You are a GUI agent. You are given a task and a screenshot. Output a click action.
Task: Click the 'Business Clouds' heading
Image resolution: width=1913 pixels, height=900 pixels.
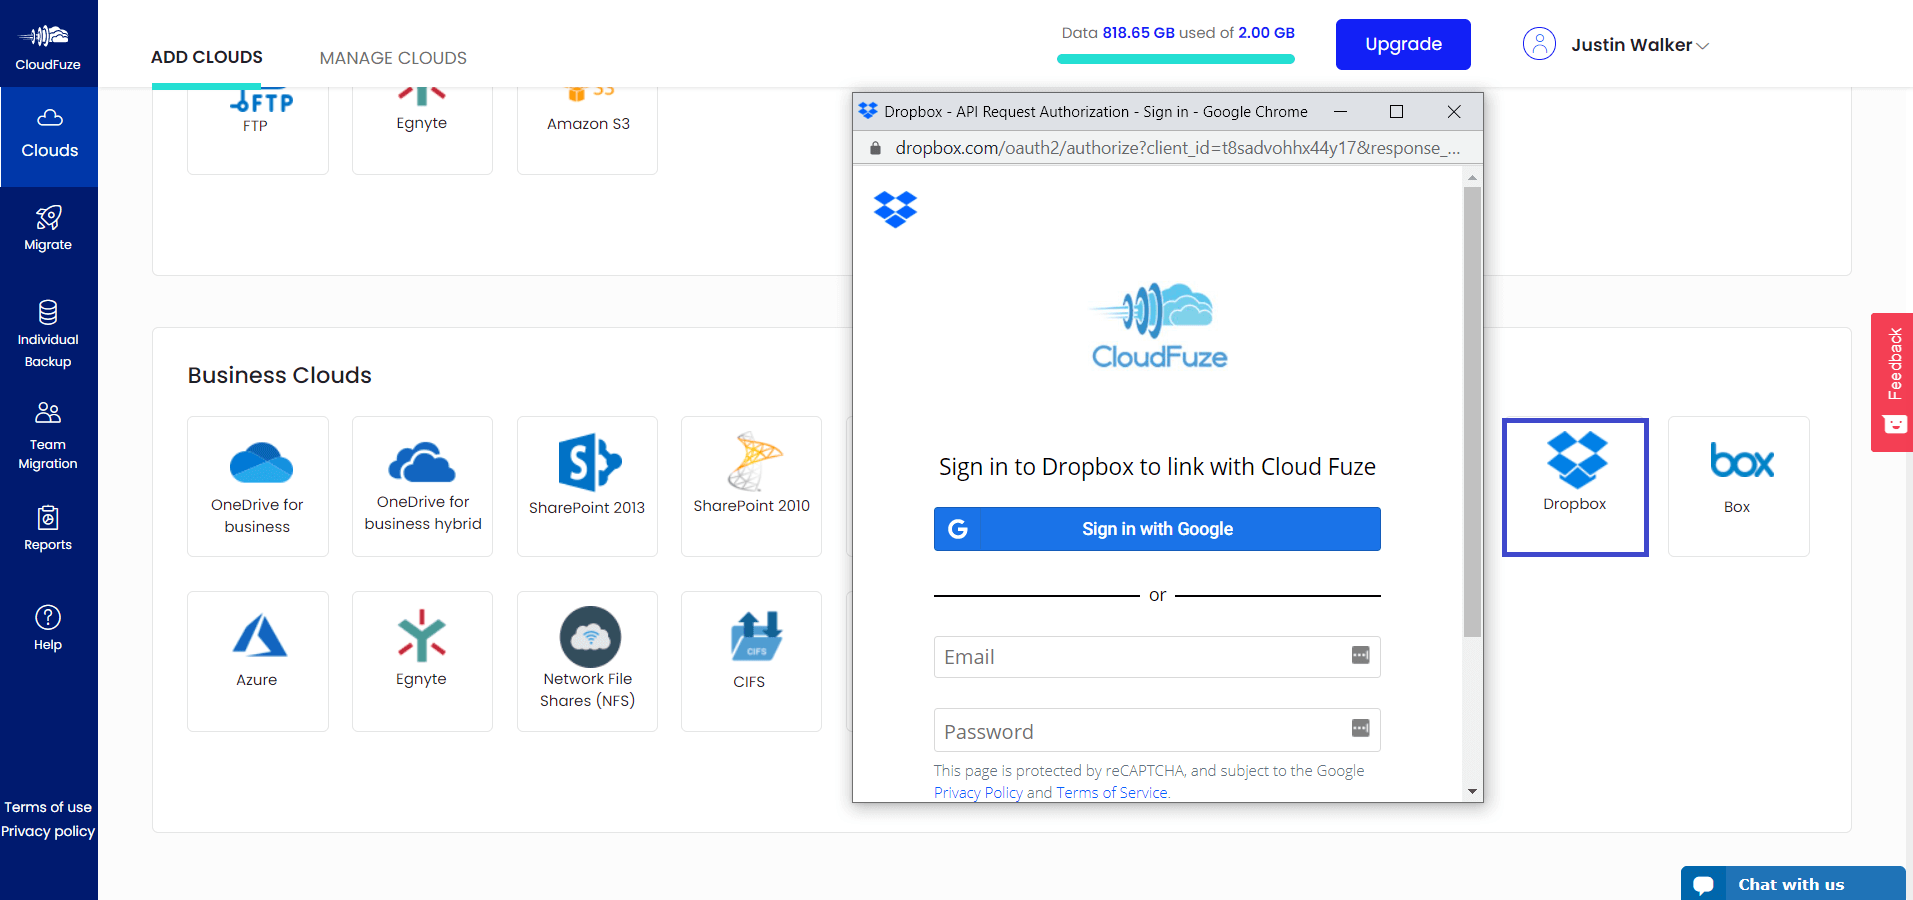[280, 375]
